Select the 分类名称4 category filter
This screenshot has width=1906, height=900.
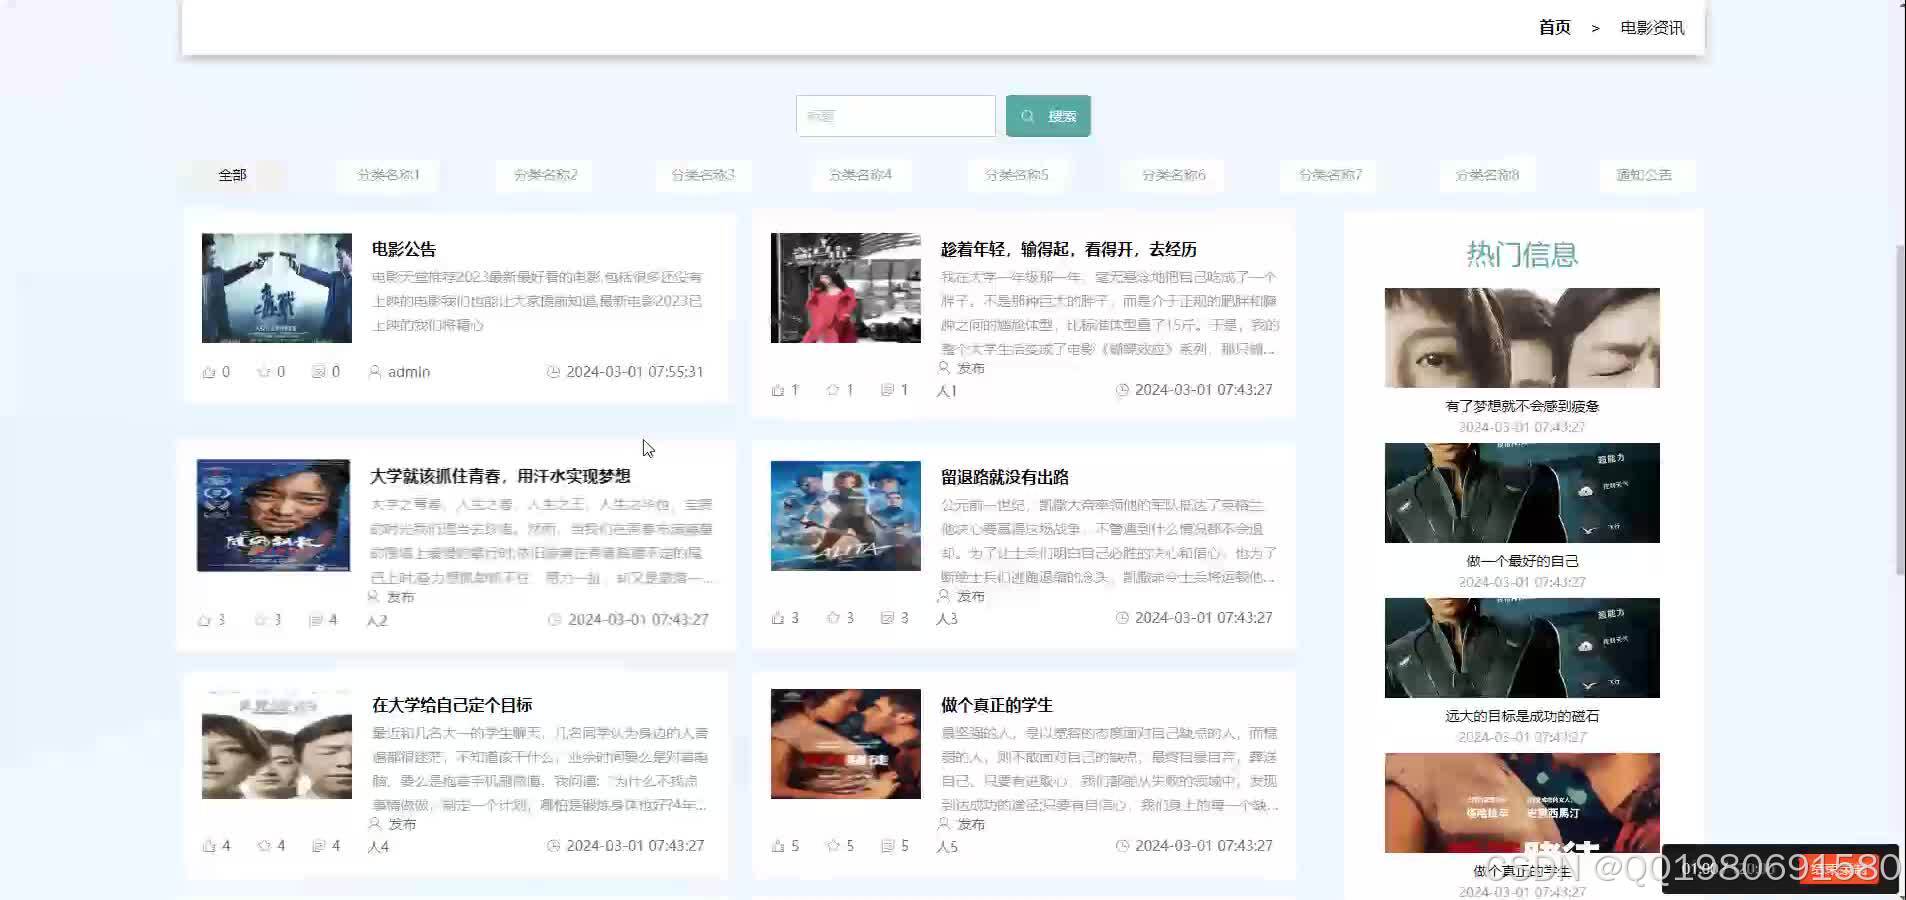tap(862, 174)
